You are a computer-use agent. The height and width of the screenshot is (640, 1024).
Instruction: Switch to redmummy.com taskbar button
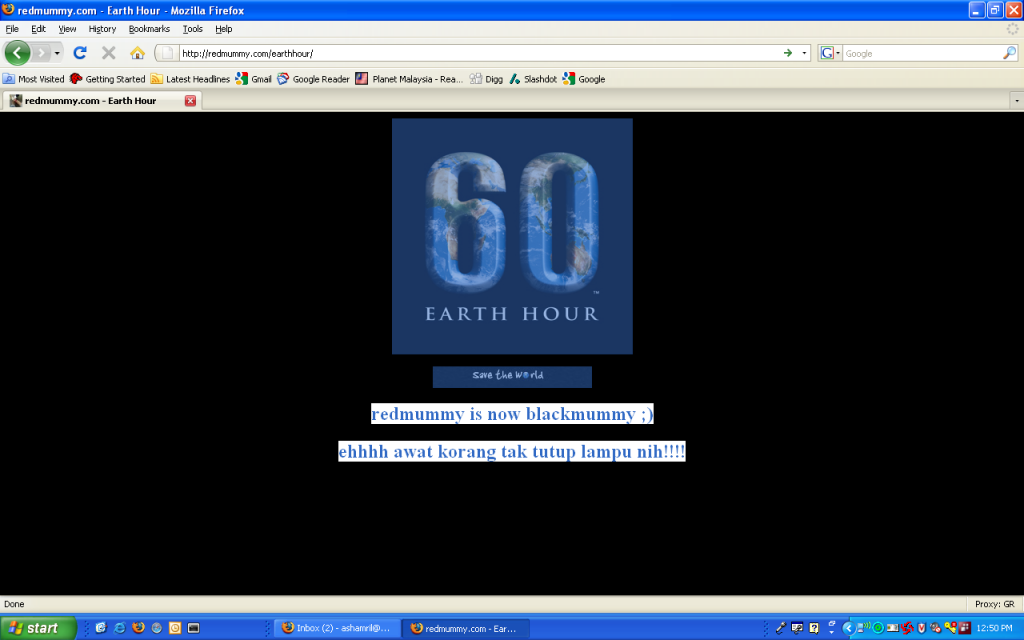(x=465, y=628)
